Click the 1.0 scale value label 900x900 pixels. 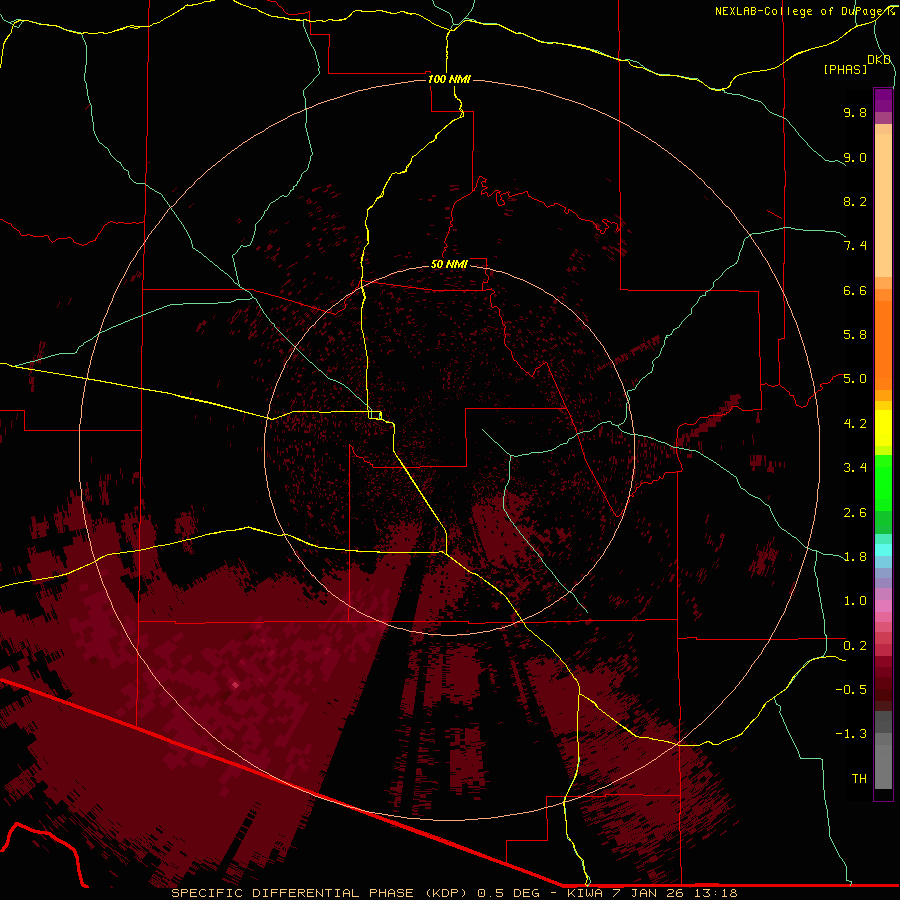(855, 601)
